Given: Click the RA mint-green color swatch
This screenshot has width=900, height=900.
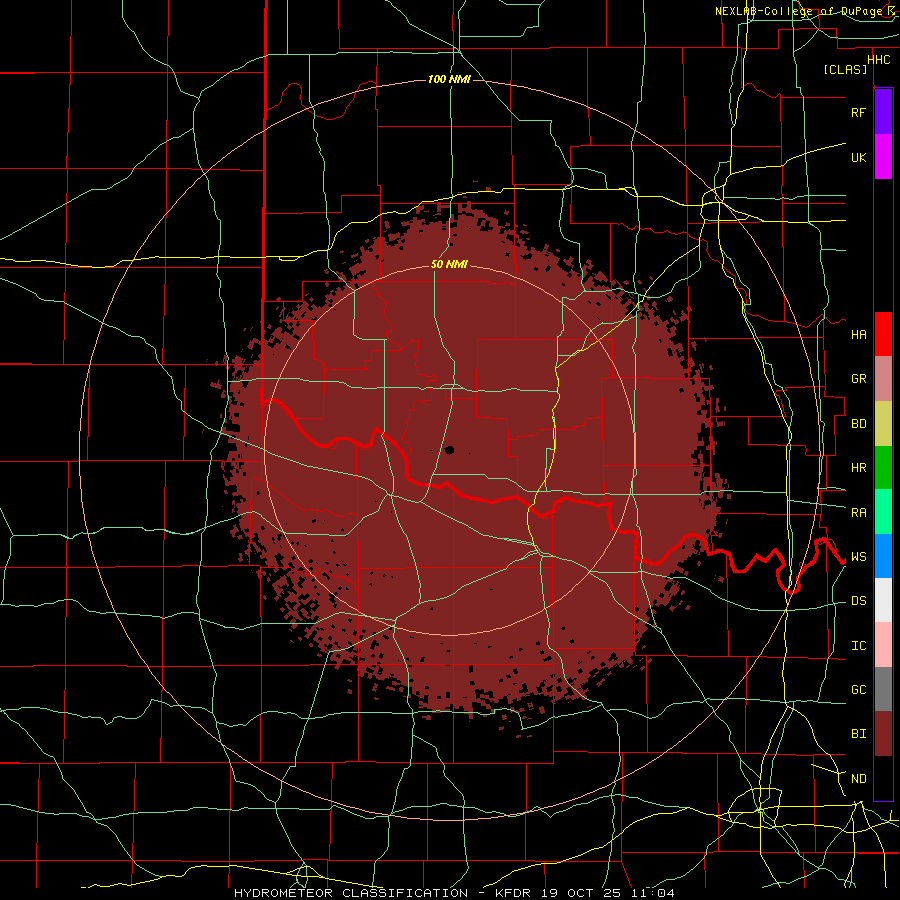Looking at the screenshot, I should [x=883, y=512].
